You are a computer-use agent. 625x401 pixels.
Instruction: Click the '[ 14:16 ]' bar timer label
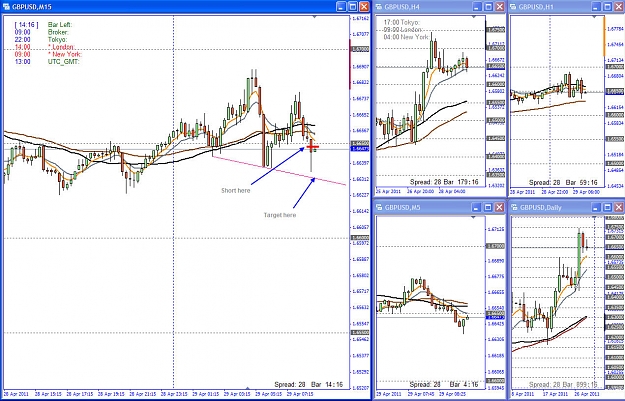26,25
